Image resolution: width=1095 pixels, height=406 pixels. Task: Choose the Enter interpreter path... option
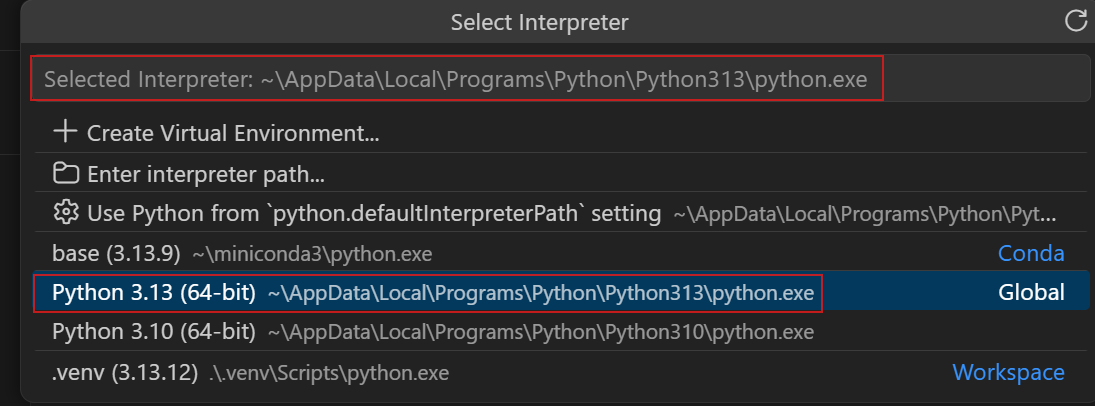[x=206, y=174]
